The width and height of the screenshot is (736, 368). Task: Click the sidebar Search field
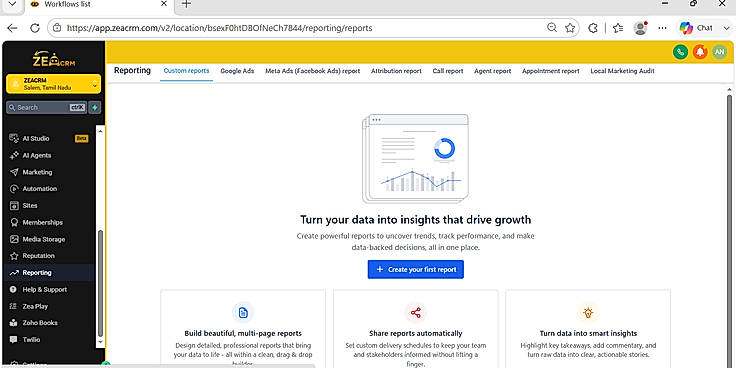[x=46, y=107]
